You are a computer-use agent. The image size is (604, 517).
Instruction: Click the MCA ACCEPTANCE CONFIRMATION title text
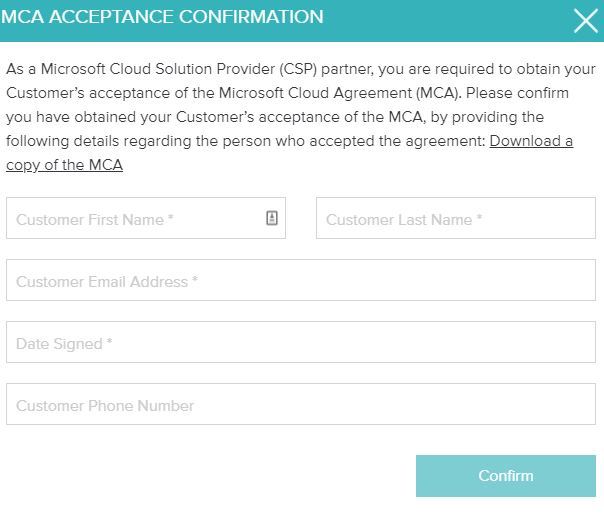click(x=163, y=17)
